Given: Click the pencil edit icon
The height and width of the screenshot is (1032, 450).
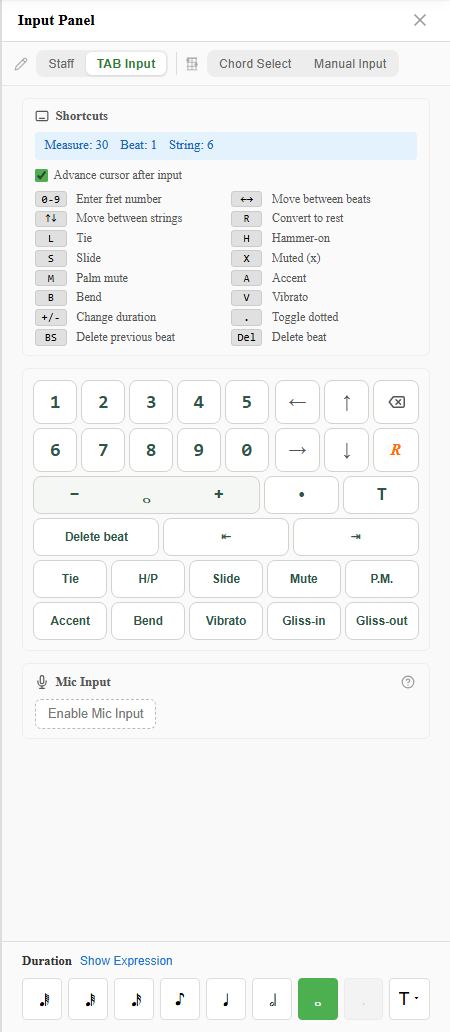Looking at the screenshot, I should [x=21, y=64].
